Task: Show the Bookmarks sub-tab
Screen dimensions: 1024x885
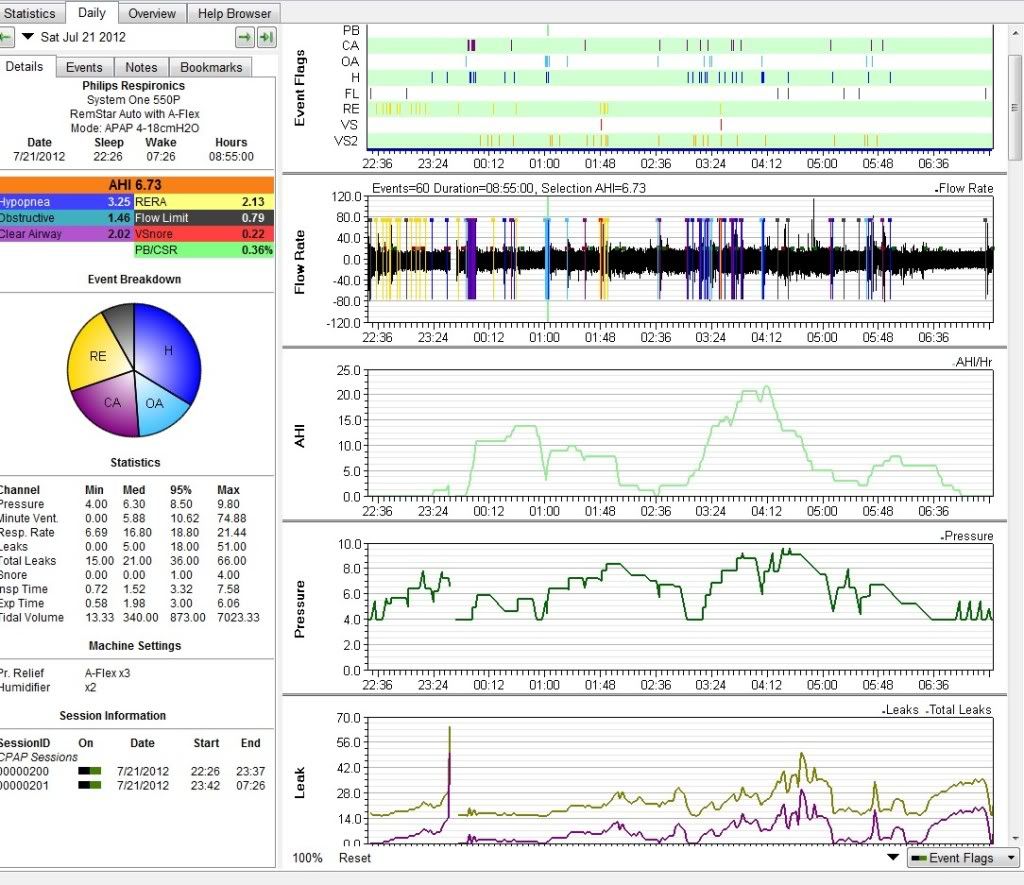Action: (x=210, y=67)
